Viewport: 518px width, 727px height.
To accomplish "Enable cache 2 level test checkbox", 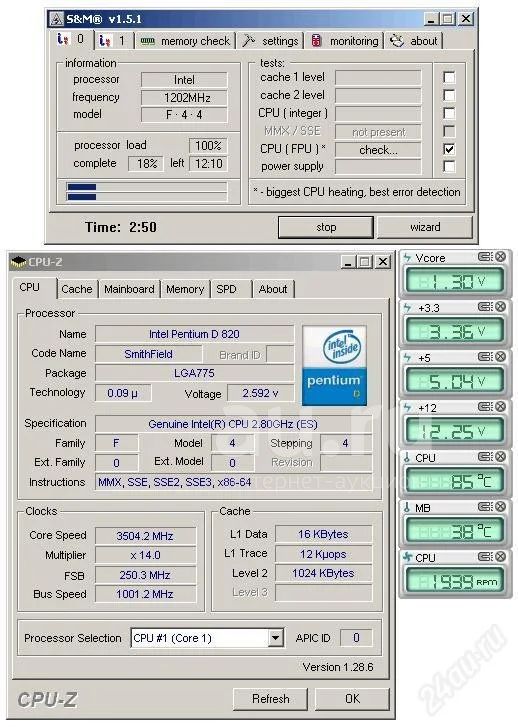I will (449, 95).
